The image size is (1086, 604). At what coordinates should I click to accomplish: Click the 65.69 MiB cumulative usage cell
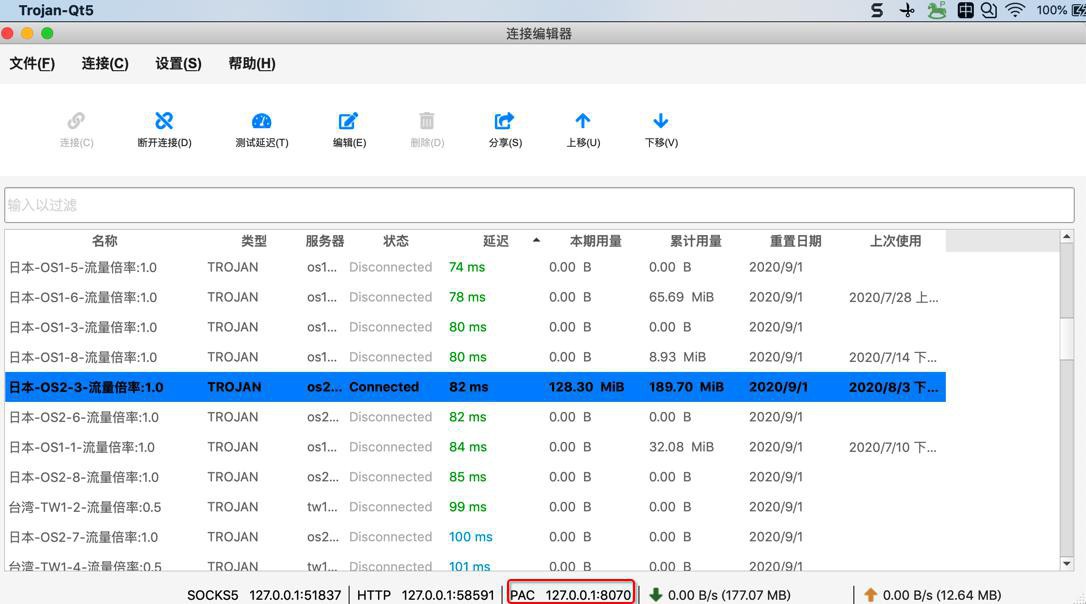pyautogui.click(x=681, y=297)
